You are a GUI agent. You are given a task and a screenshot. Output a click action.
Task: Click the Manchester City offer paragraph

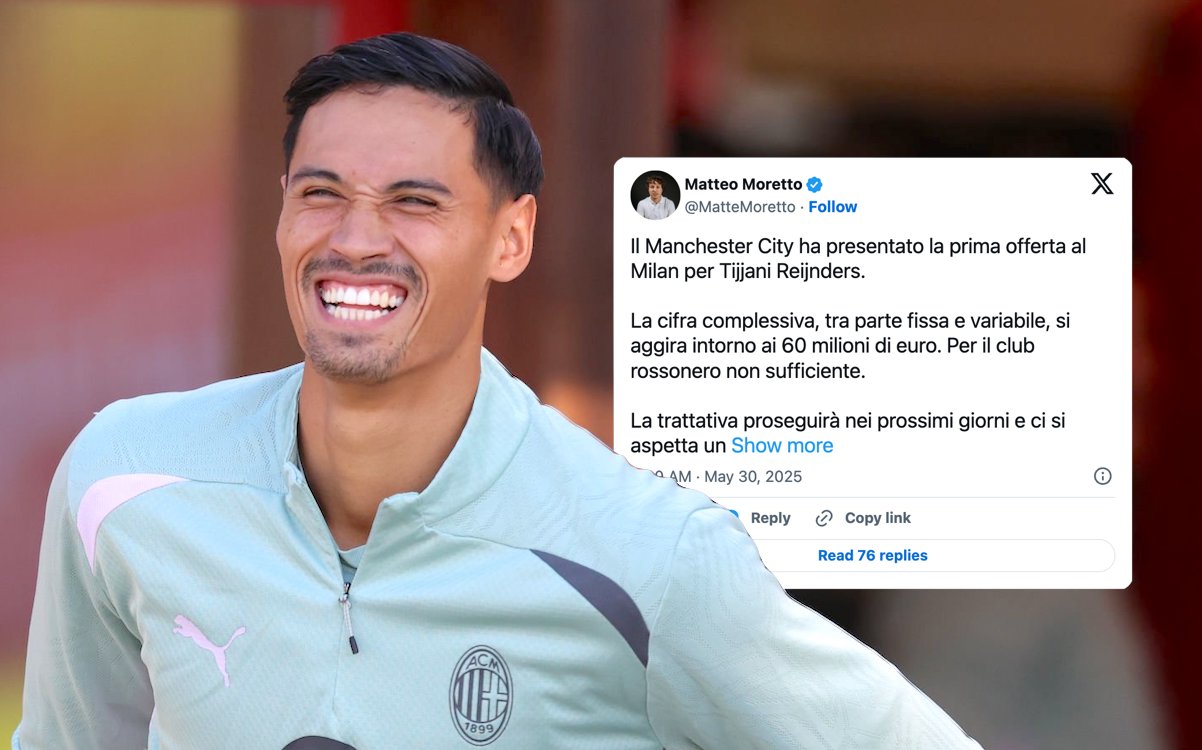pyautogui.click(x=858, y=258)
